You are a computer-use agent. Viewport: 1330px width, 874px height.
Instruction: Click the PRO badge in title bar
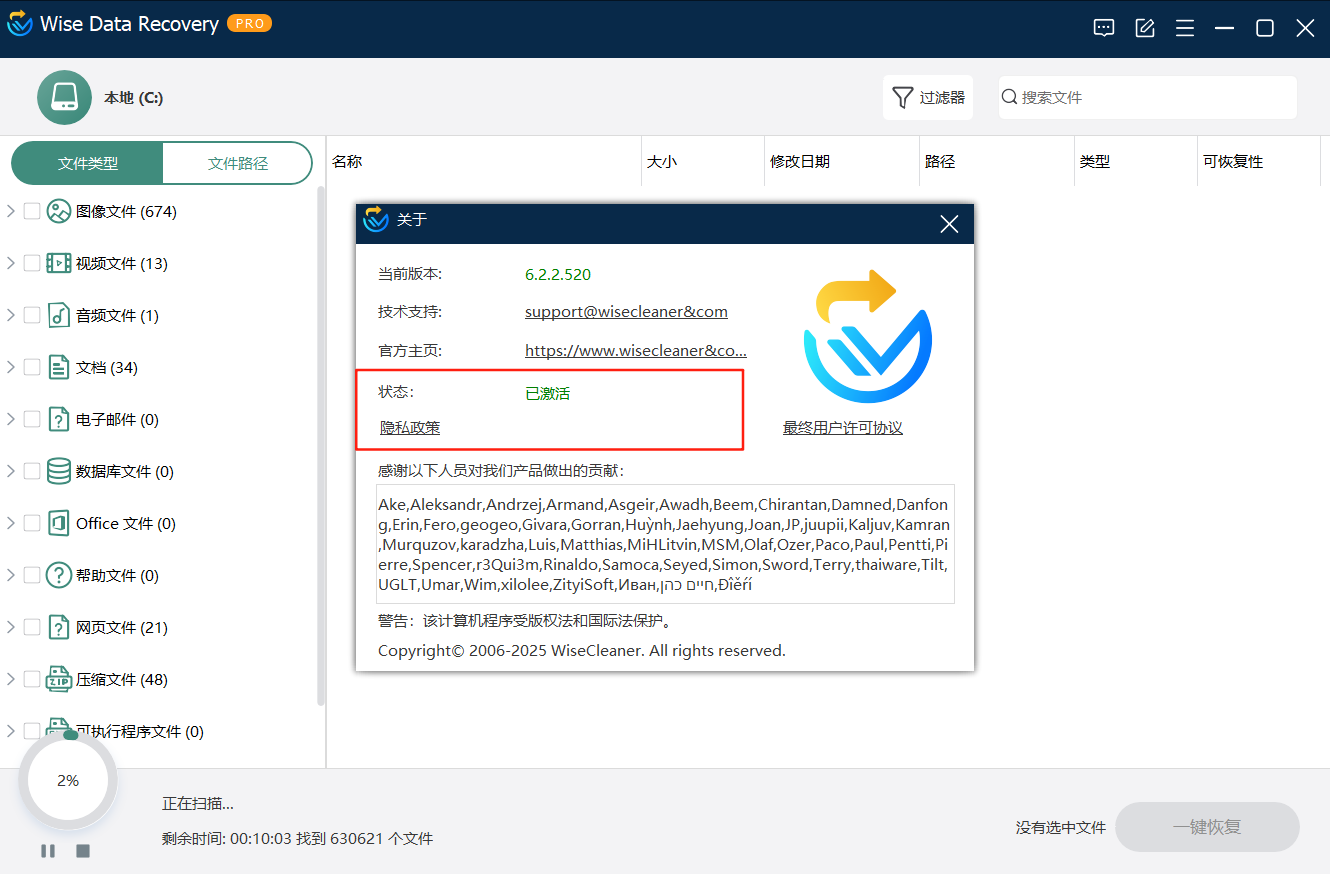coord(249,23)
